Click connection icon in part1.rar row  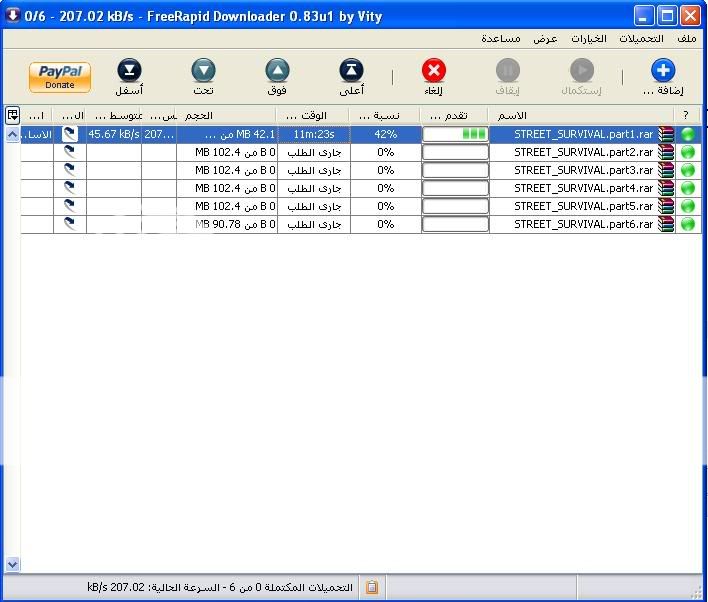[x=70, y=134]
